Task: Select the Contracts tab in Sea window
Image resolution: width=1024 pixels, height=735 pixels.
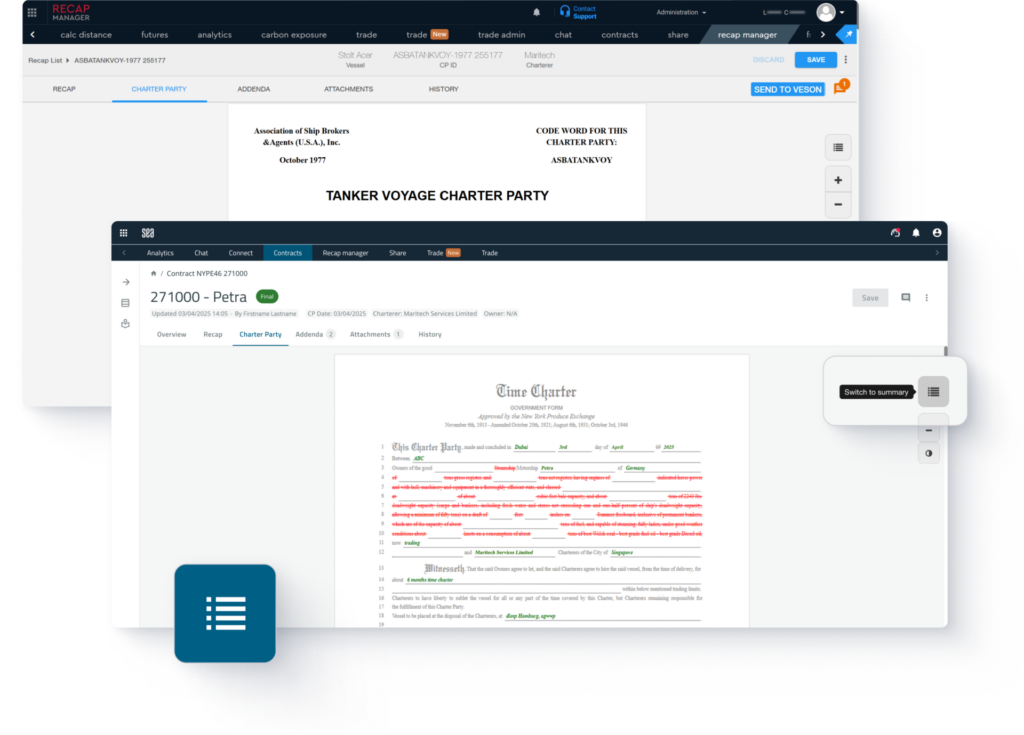Action: click(288, 253)
